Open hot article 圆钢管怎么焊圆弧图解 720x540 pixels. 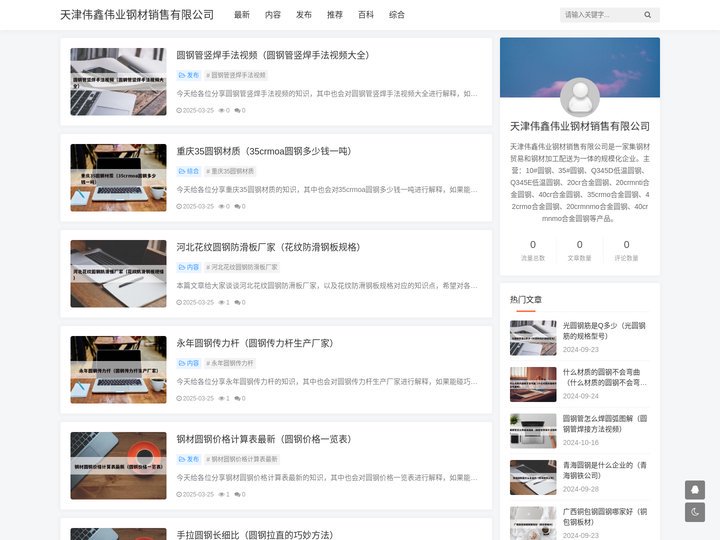tap(604, 423)
